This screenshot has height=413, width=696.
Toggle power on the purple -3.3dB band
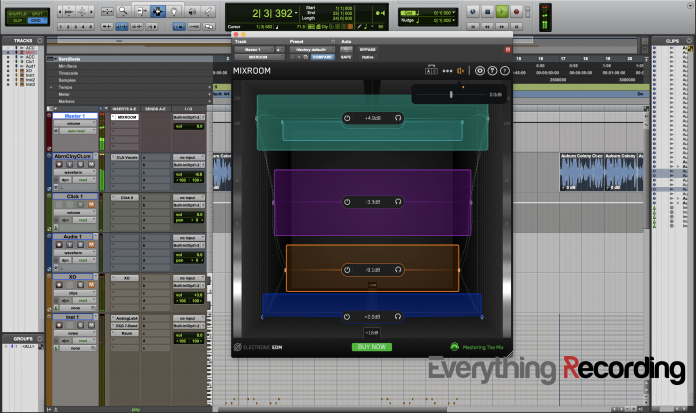click(x=347, y=202)
